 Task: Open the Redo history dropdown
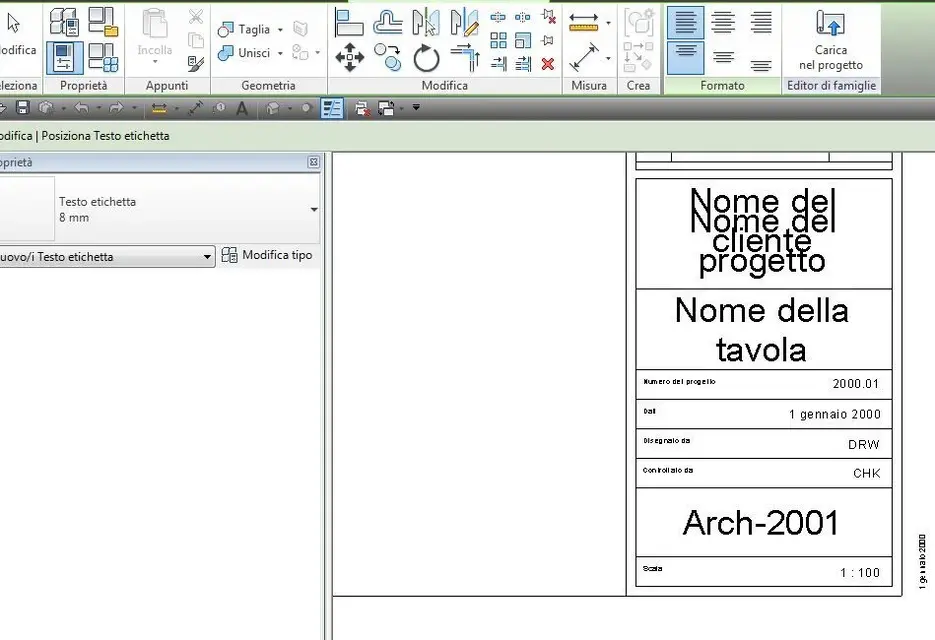click(x=134, y=108)
